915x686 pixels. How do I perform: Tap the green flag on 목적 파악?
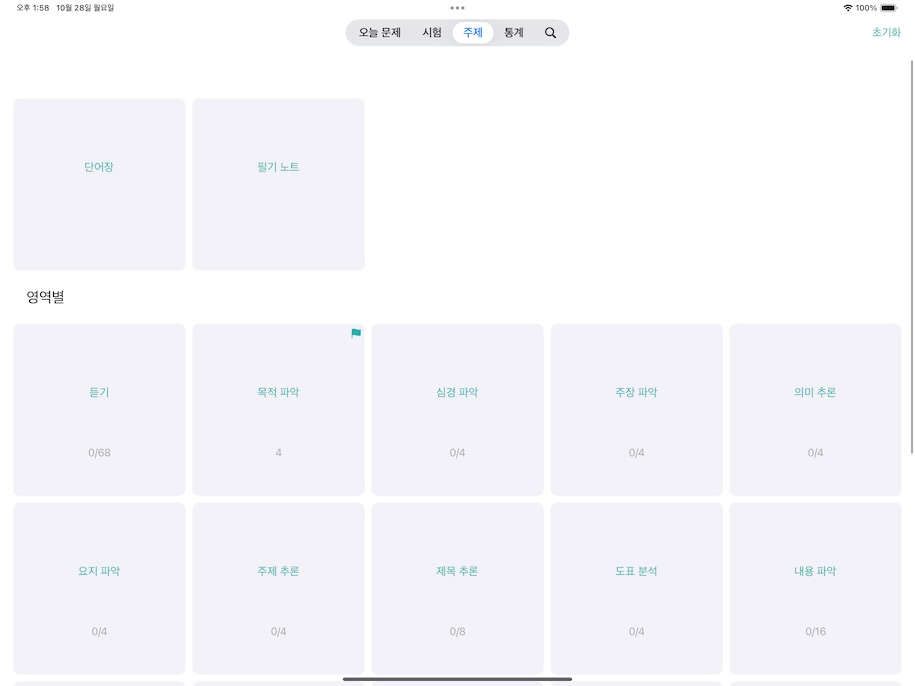(x=356, y=333)
